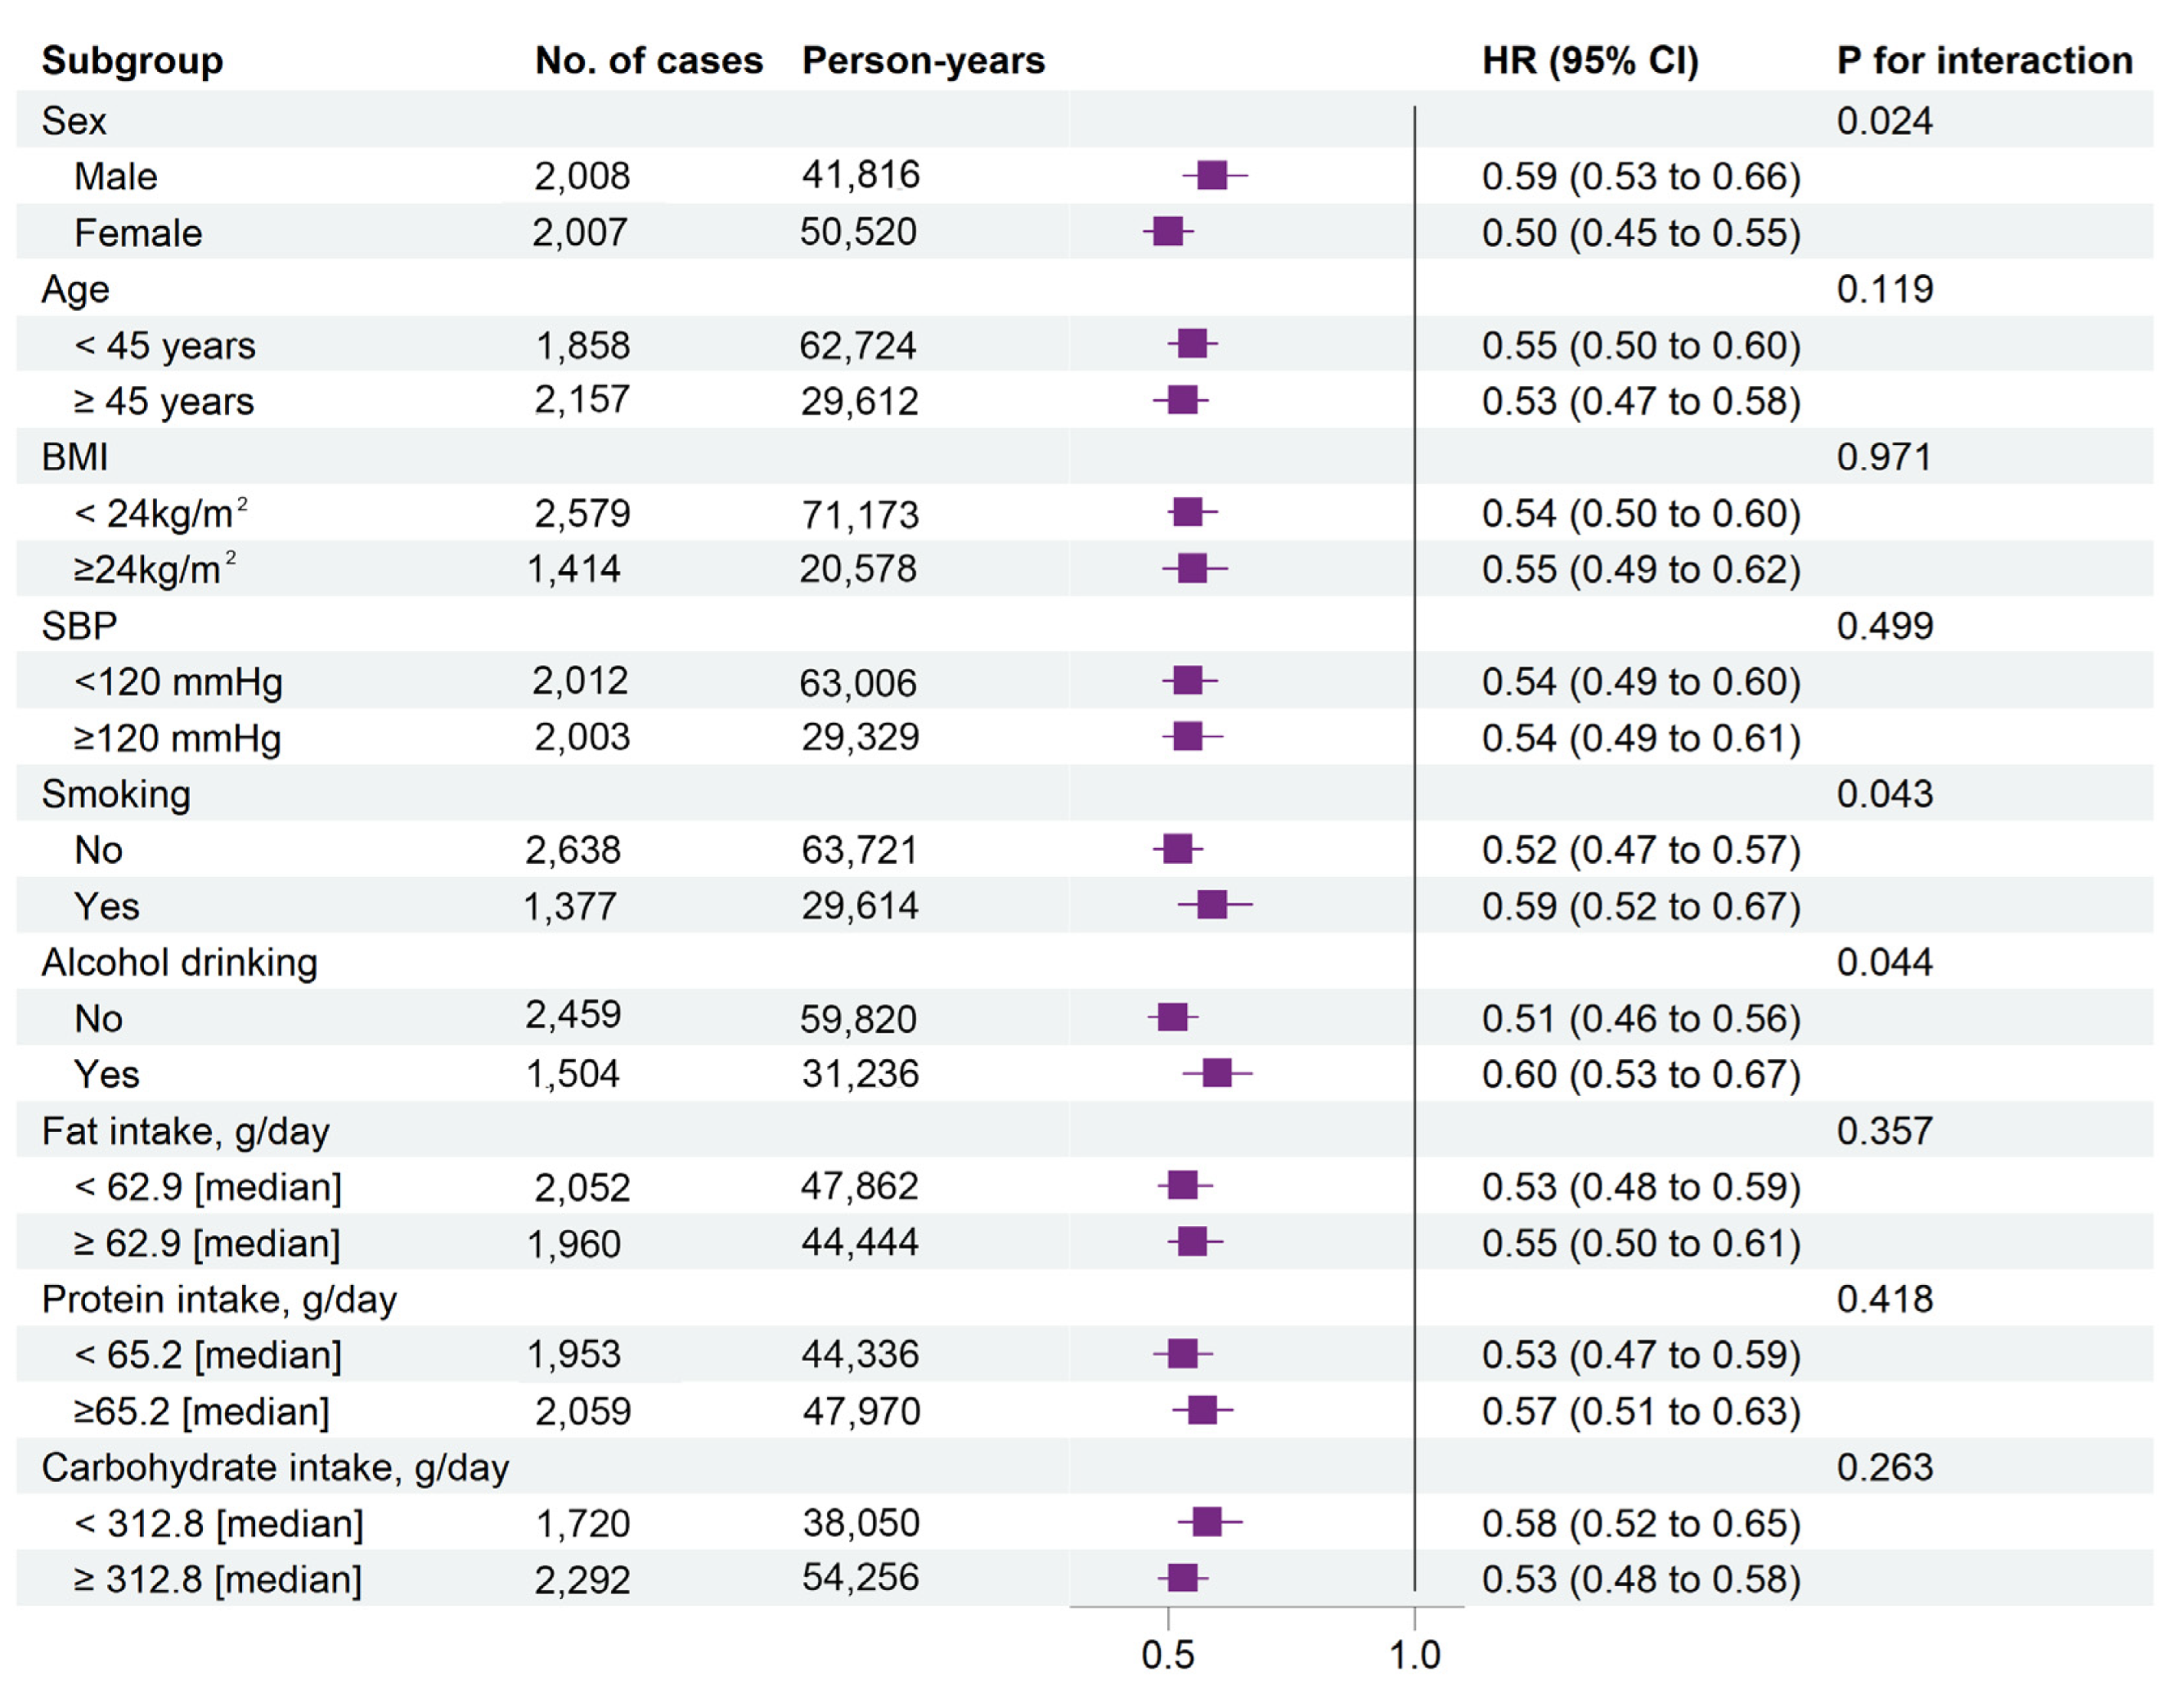The image size is (2184, 1694).
Task: Select the Subgroup column header
Action: (x=132, y=61)
